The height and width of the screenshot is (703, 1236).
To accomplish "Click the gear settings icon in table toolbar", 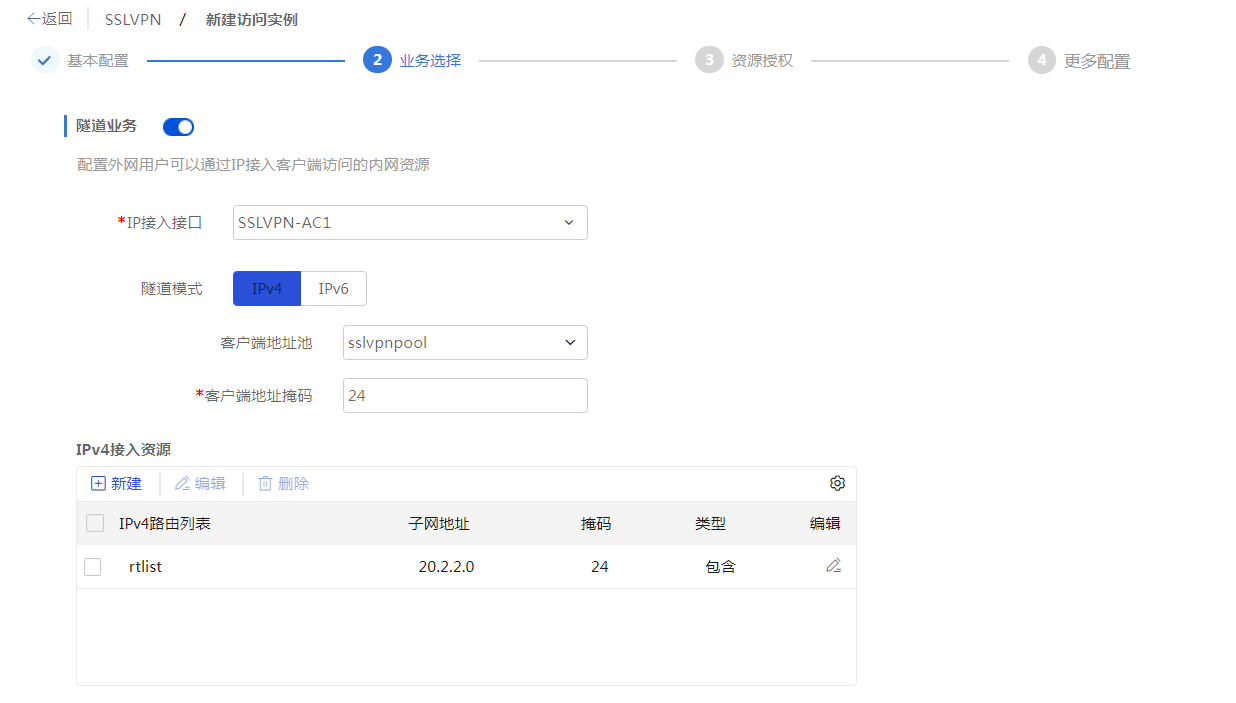I will (837, 483).
